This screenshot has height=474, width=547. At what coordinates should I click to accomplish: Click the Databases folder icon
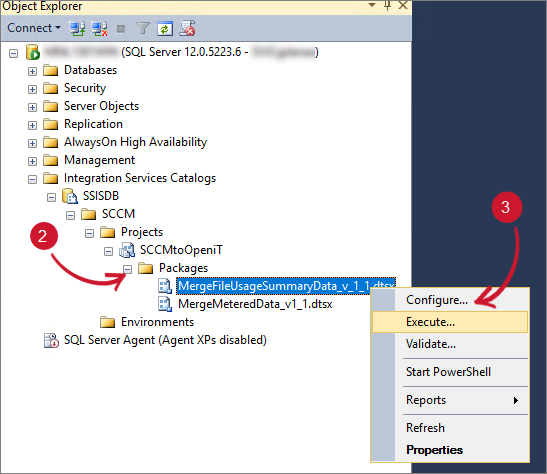point(51,70)
